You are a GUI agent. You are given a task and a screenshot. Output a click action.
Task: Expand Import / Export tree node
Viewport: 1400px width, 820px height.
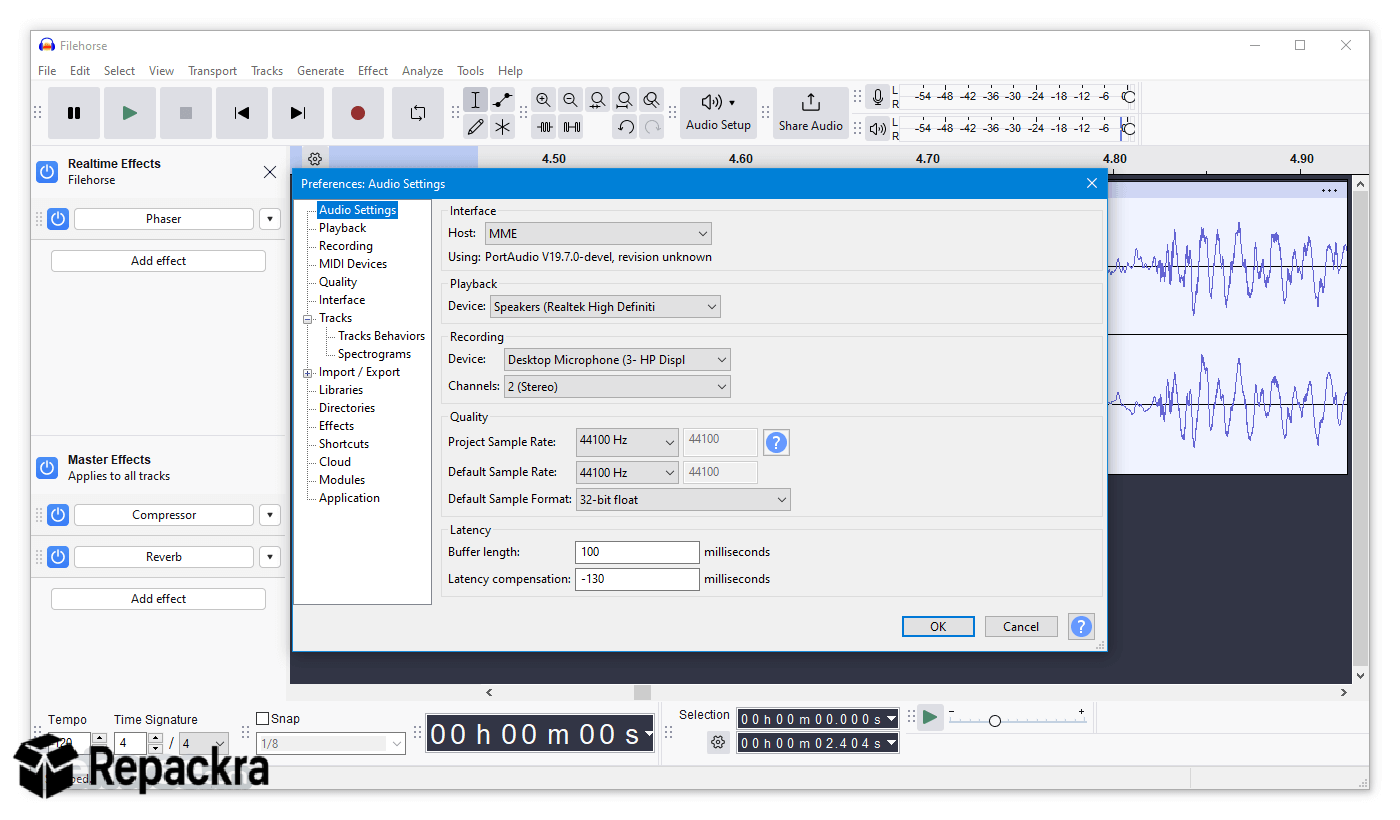coord(308,373)
